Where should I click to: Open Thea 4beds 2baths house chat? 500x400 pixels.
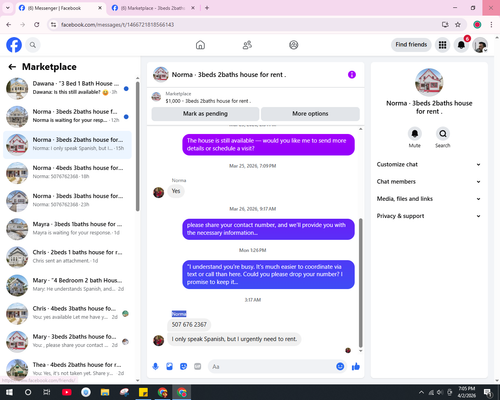click(x=68, y=369)
